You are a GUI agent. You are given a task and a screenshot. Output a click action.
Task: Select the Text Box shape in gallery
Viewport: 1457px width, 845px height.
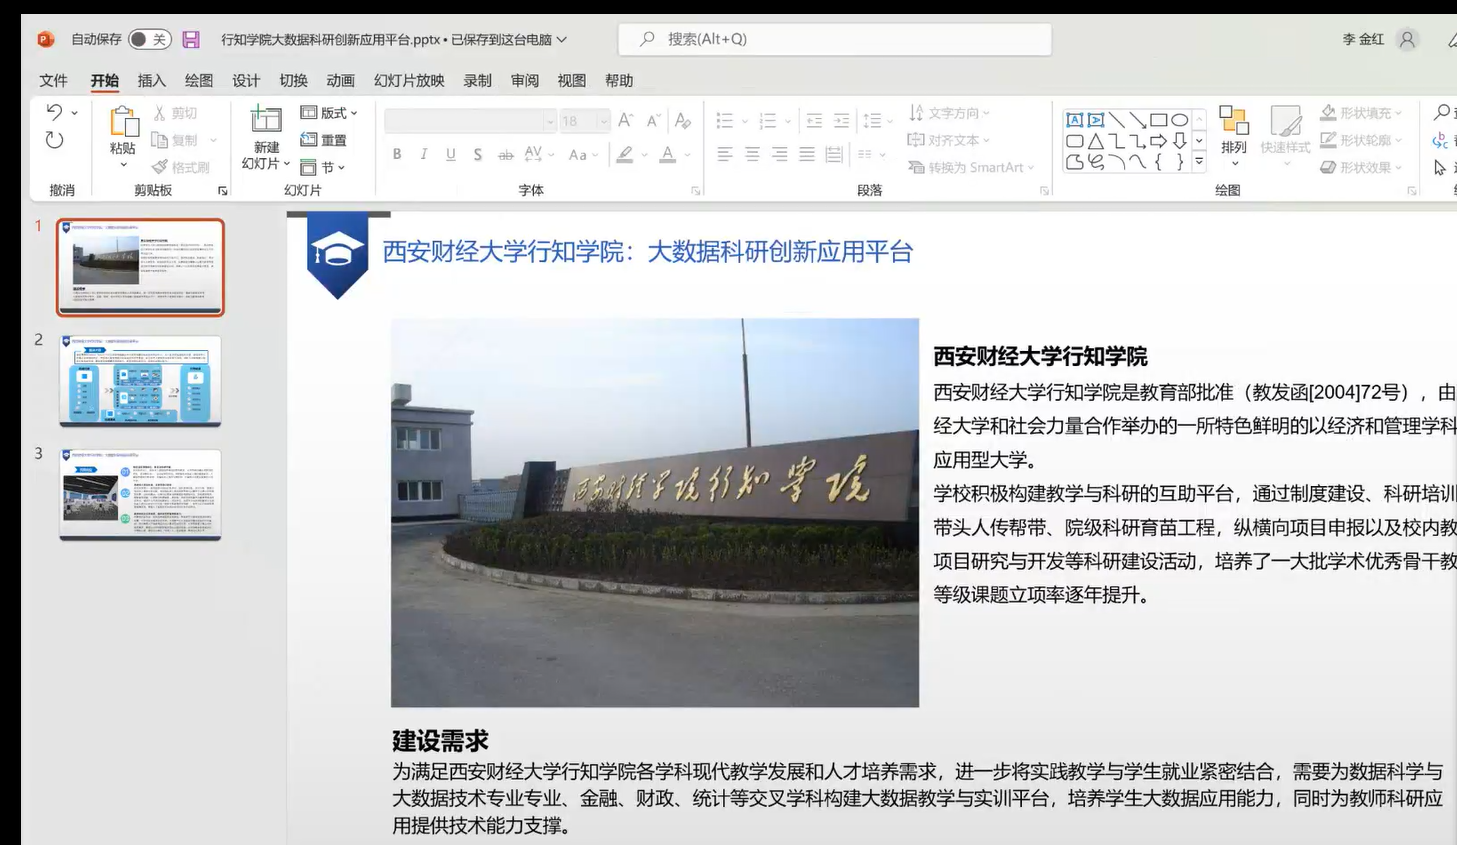click(1074, 120)
